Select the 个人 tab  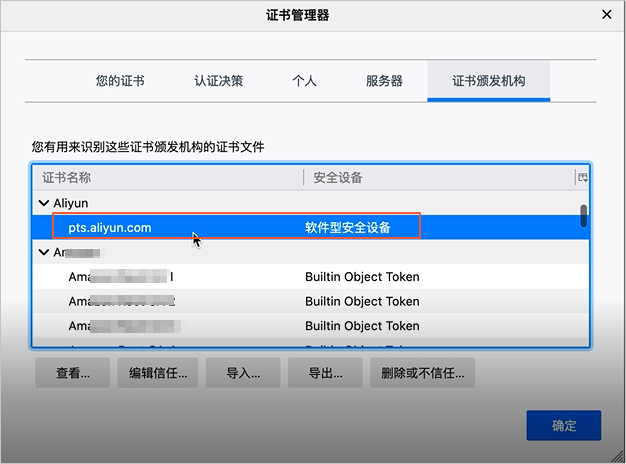pos(304,81)
